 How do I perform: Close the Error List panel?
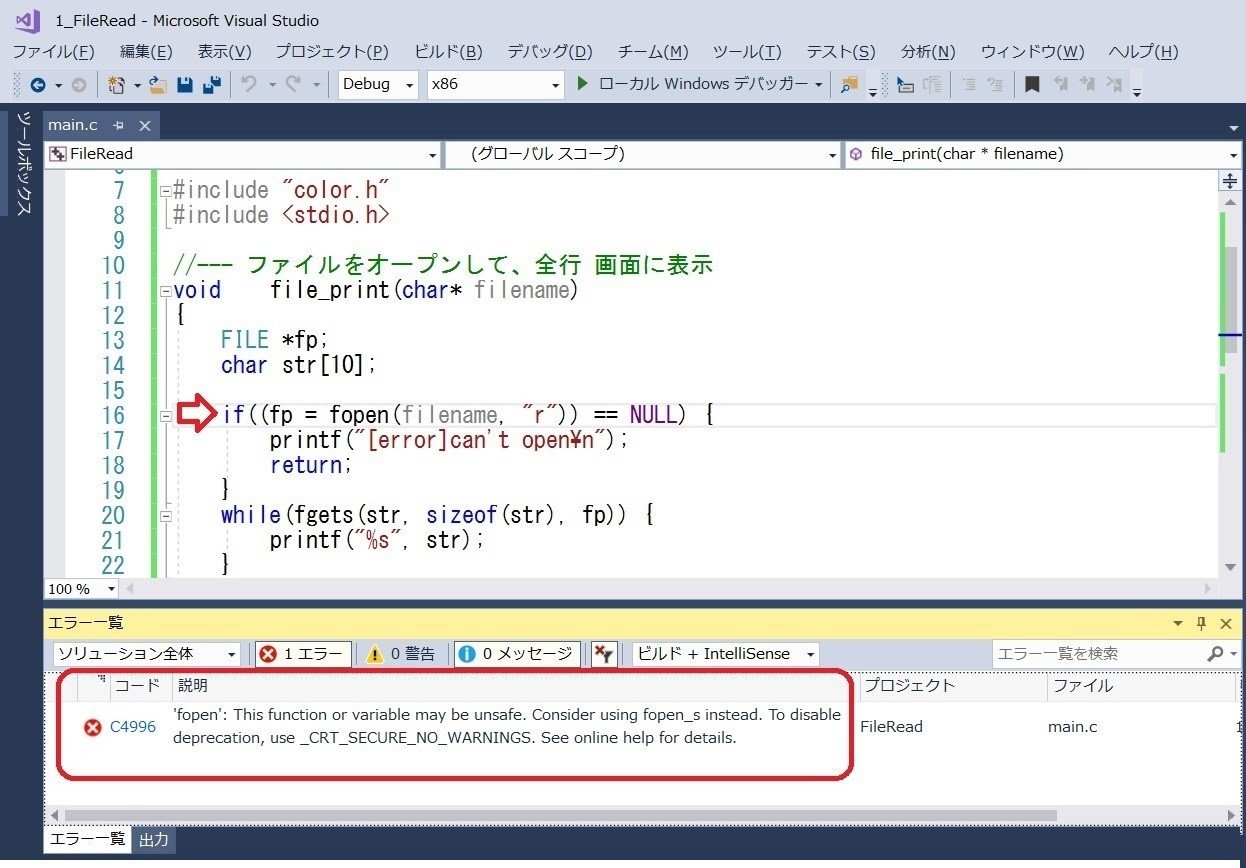[x=1226, y=623]
